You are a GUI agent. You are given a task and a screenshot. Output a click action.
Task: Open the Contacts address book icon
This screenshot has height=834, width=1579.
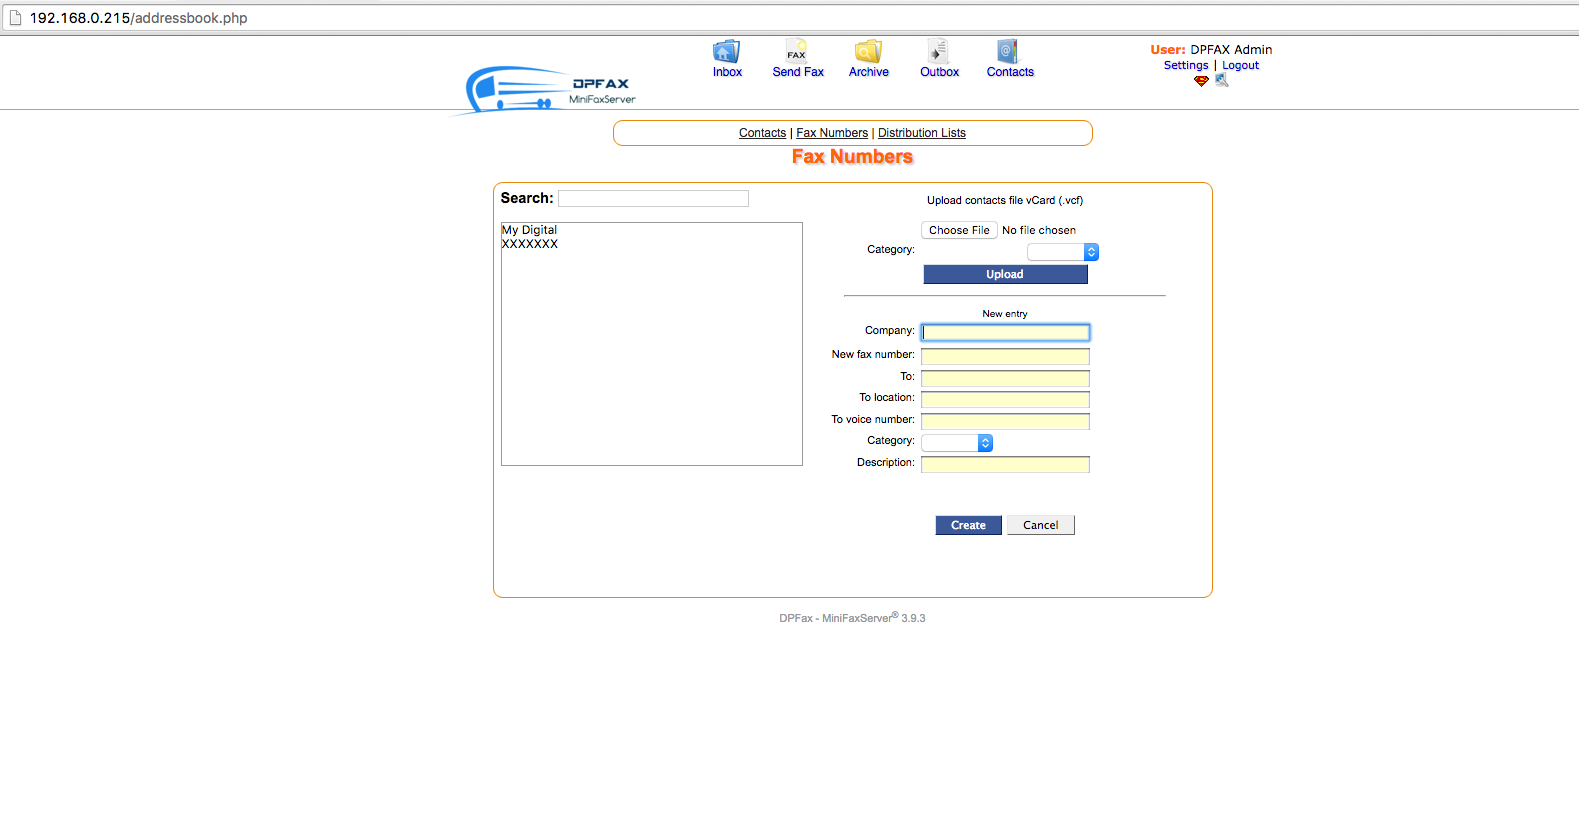1007,52
